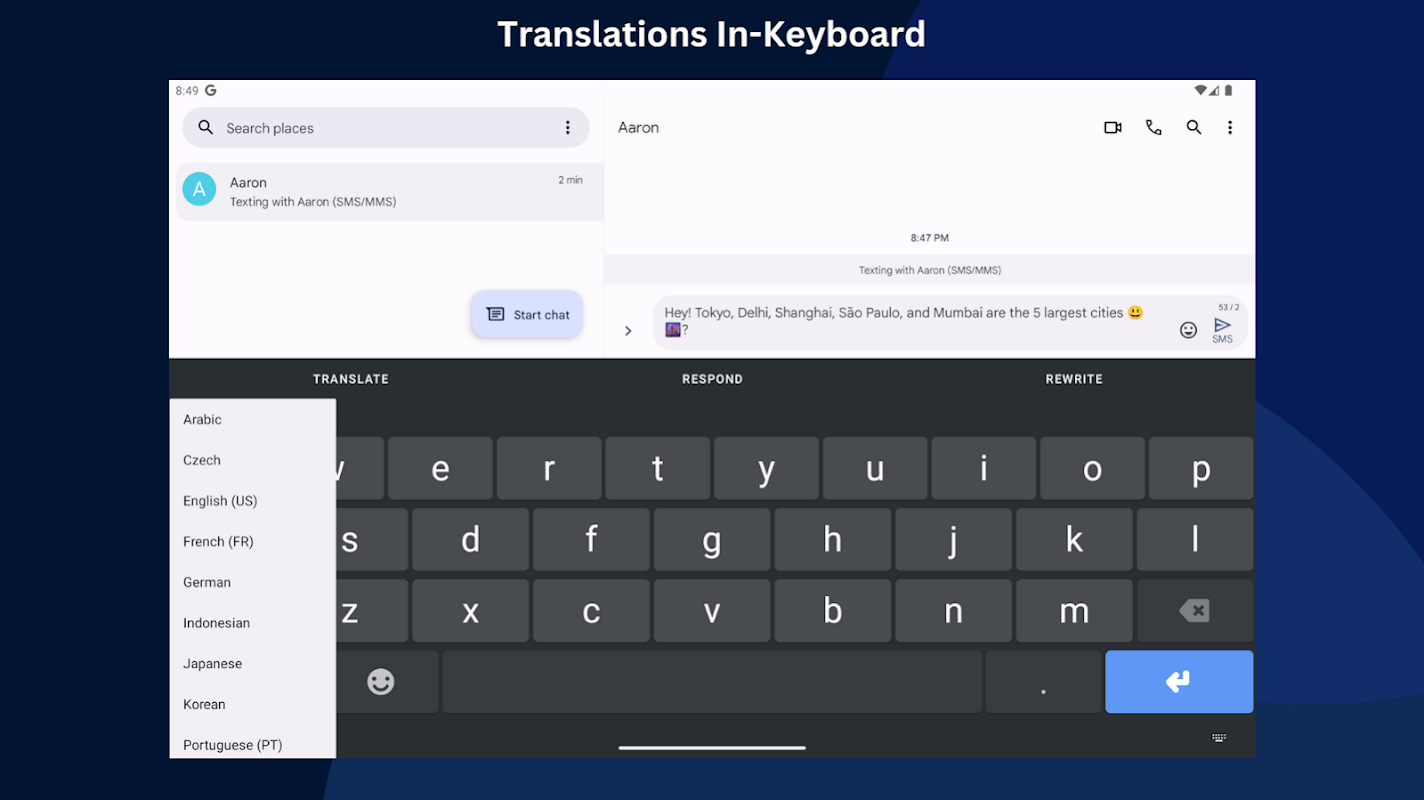
Task: Tap the letter o key
Action: [x=1092, y=468]
